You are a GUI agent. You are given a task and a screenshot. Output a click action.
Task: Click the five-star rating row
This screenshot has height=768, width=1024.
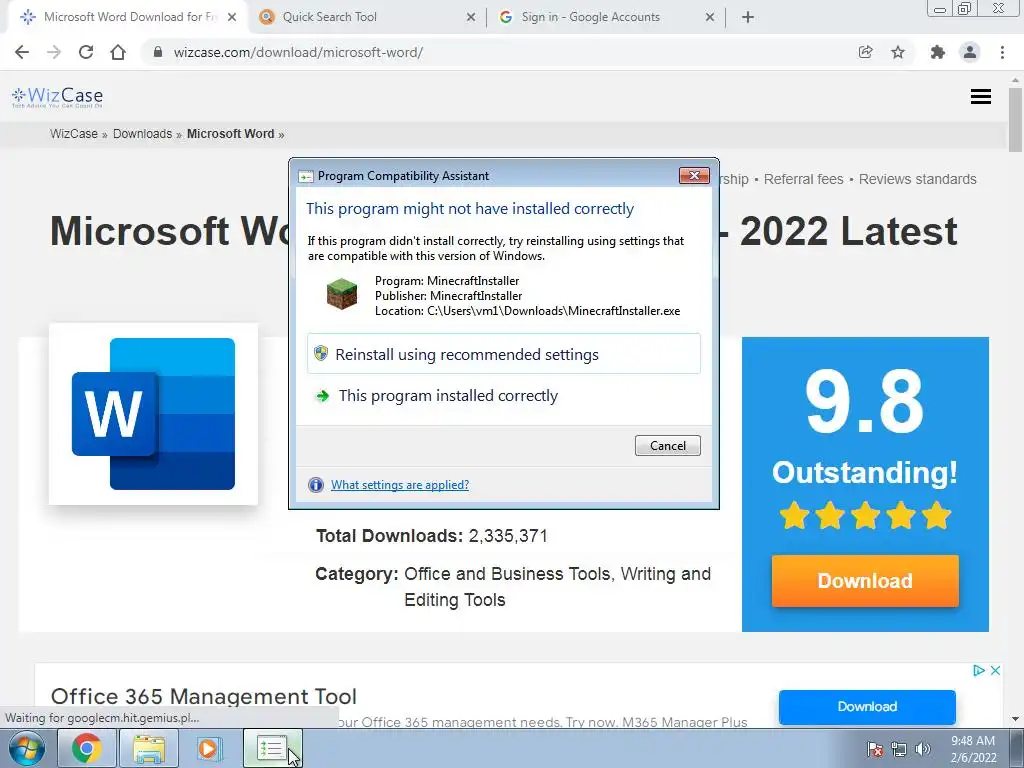865,515
